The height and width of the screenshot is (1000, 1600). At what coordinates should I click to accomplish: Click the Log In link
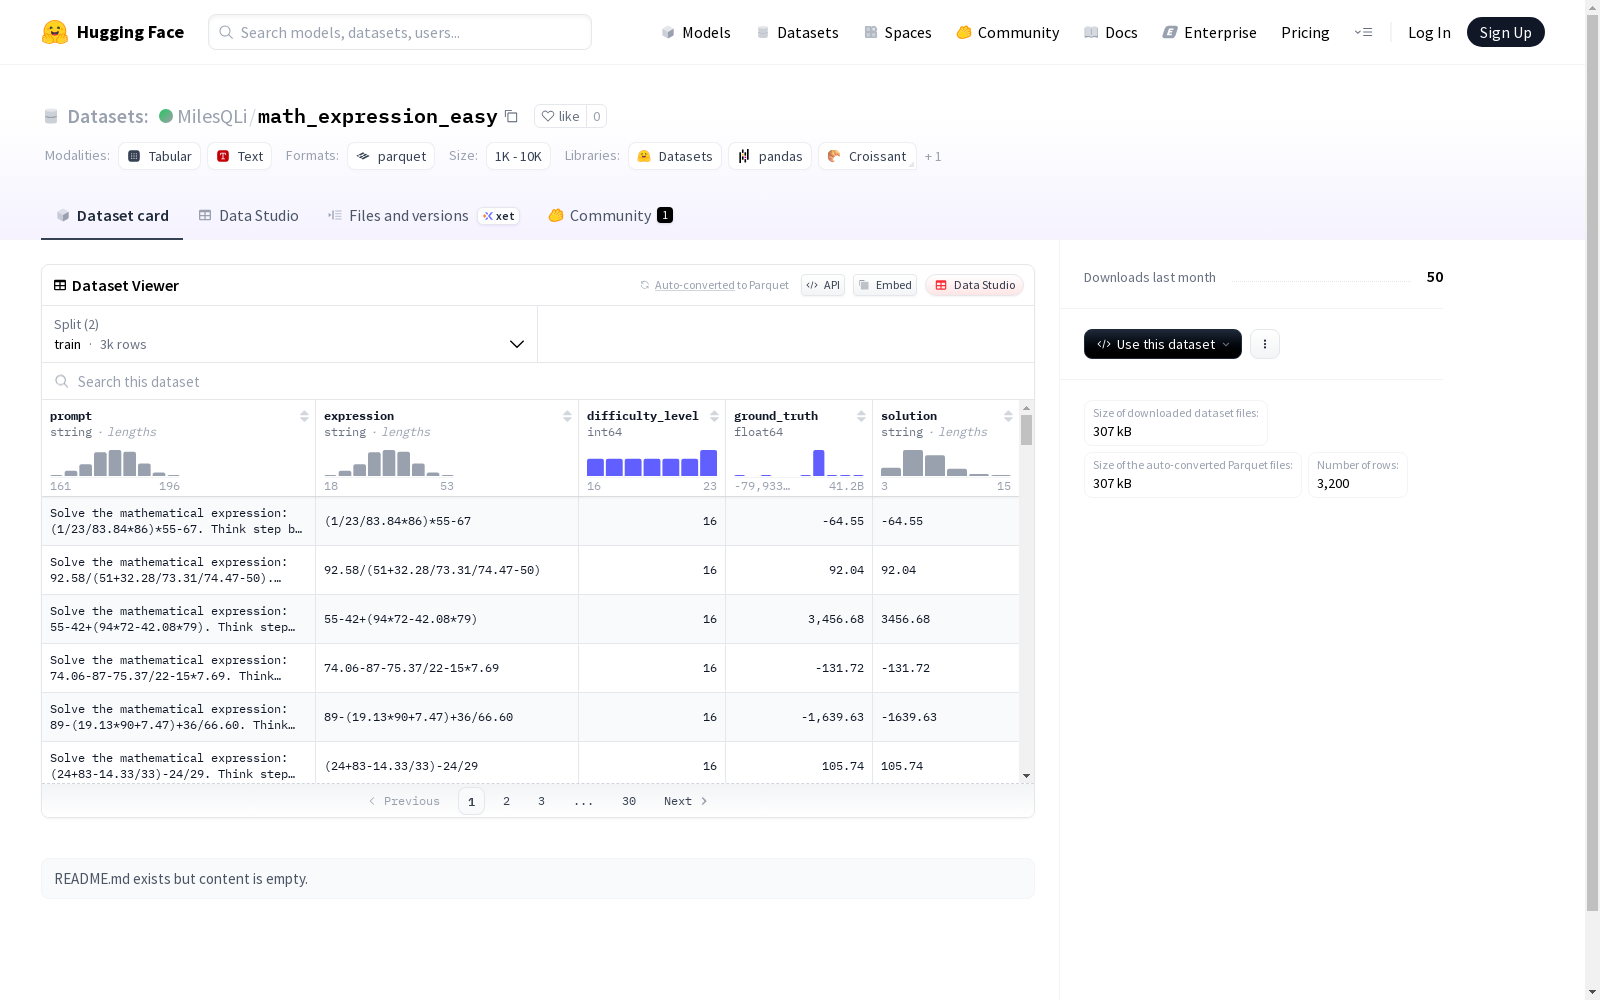point(1429,32)
